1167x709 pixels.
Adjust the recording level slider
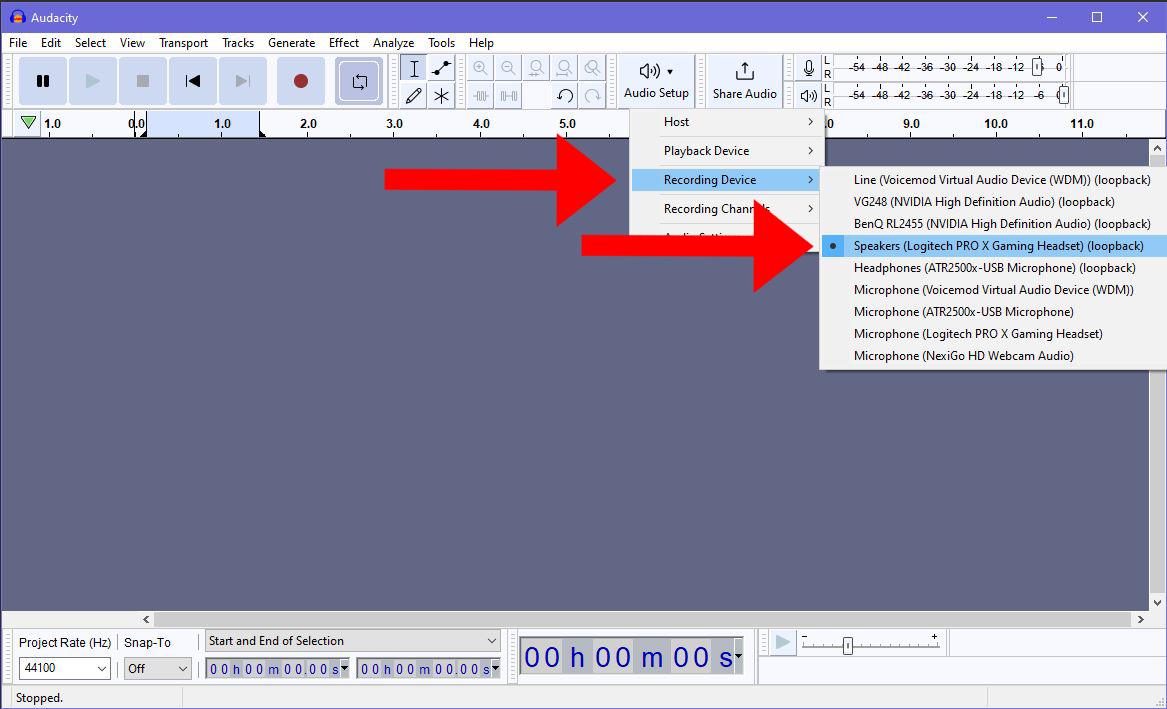pos(1037,67)
